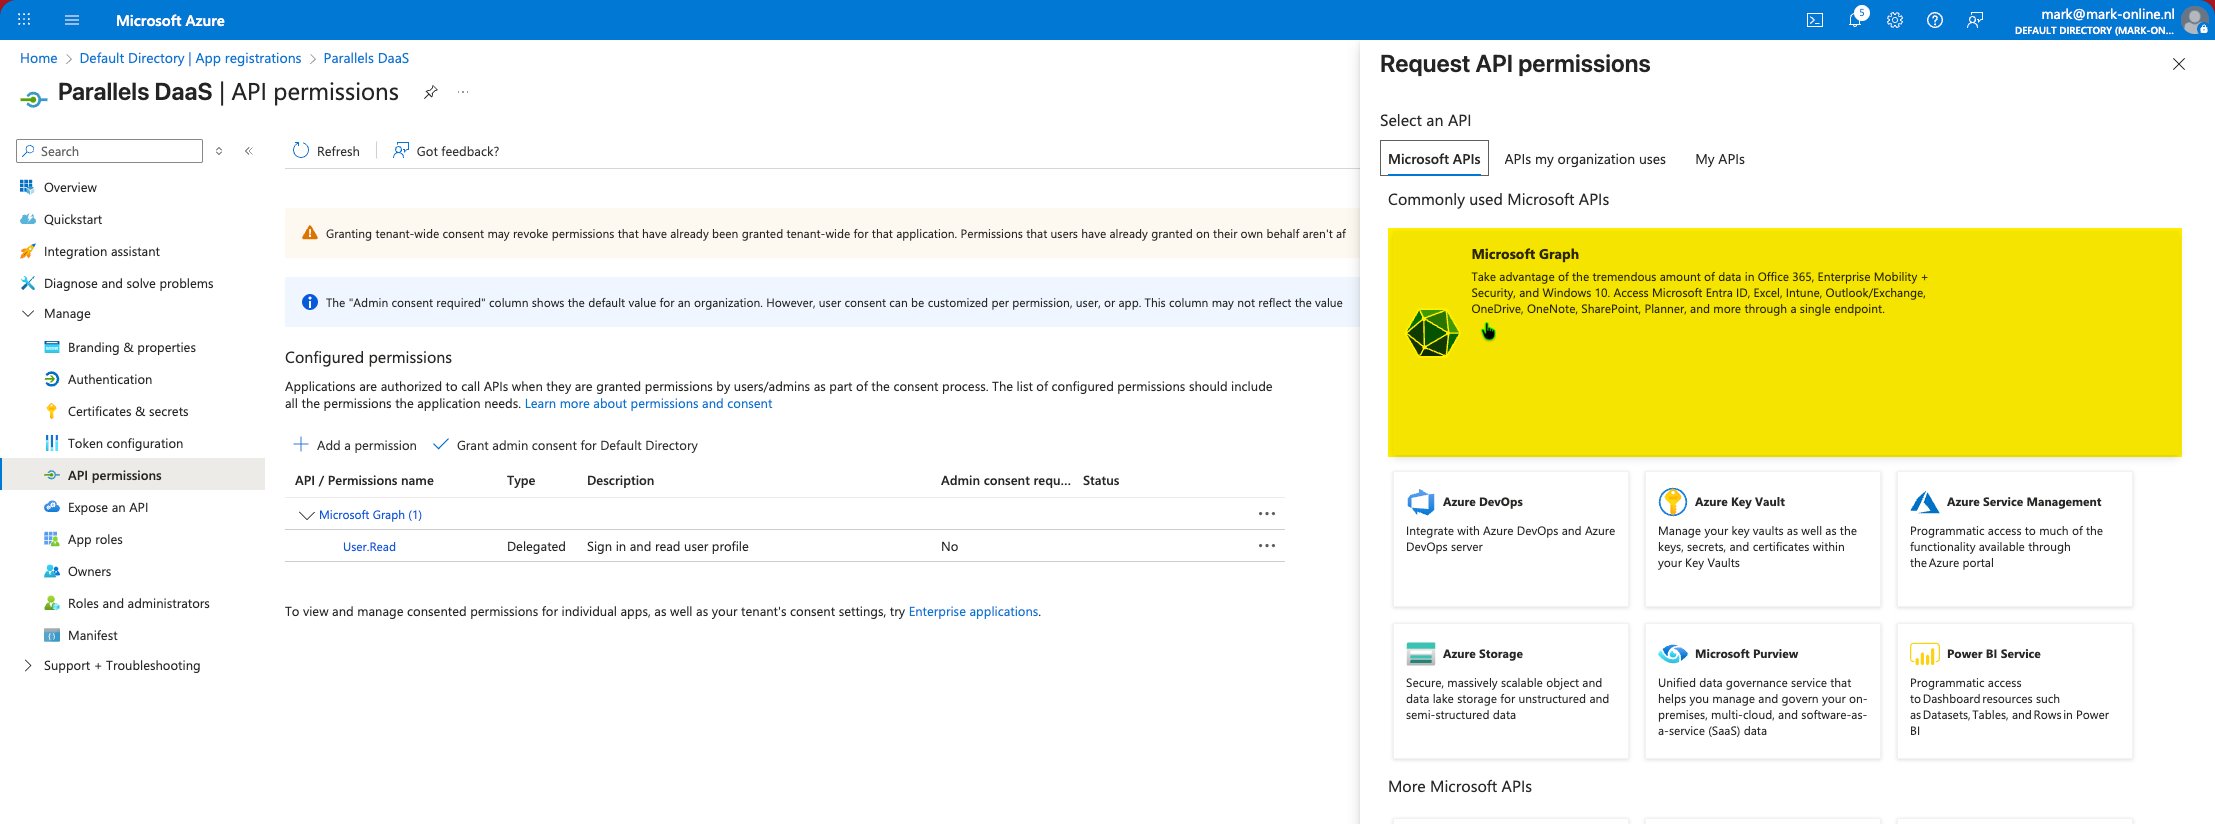Expand Support + Troubleshooting section
Image resolution: width=2215 pixels, height=824 pixels.
point(28,666)
